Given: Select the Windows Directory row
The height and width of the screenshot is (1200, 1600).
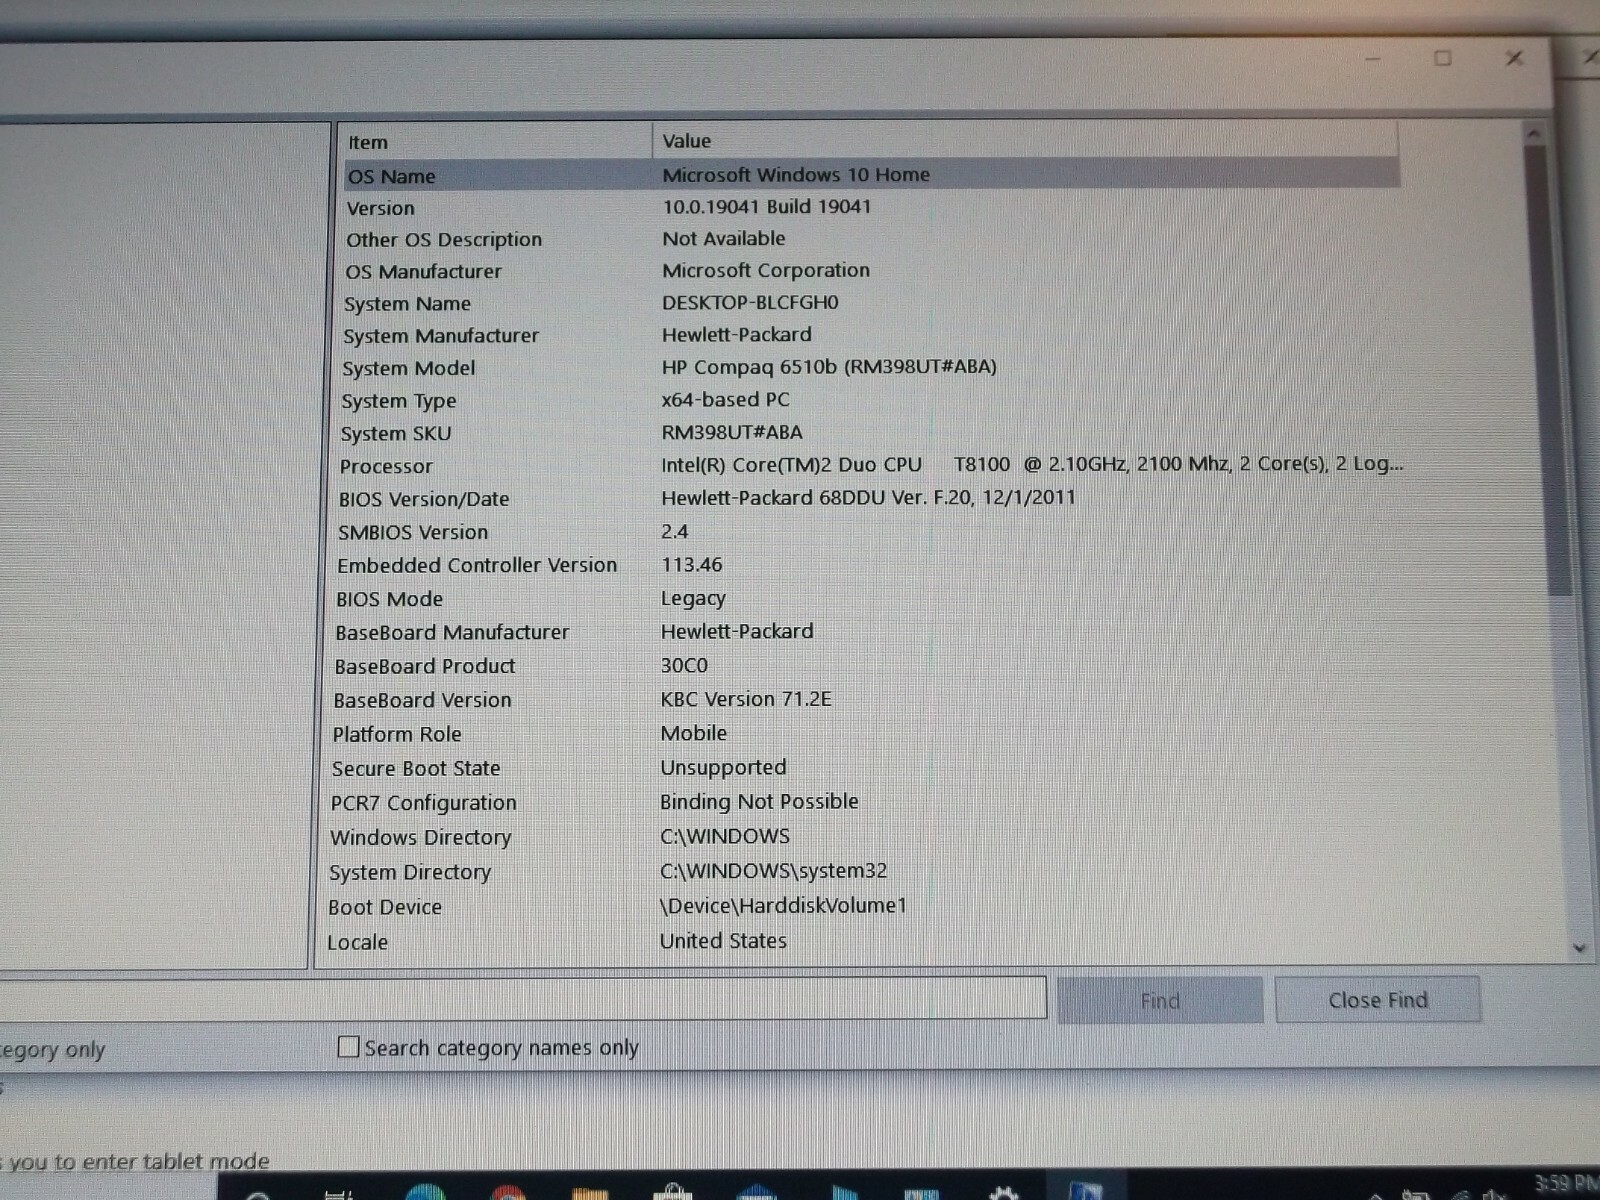Looking at the screenshot, I should [871, 837].
